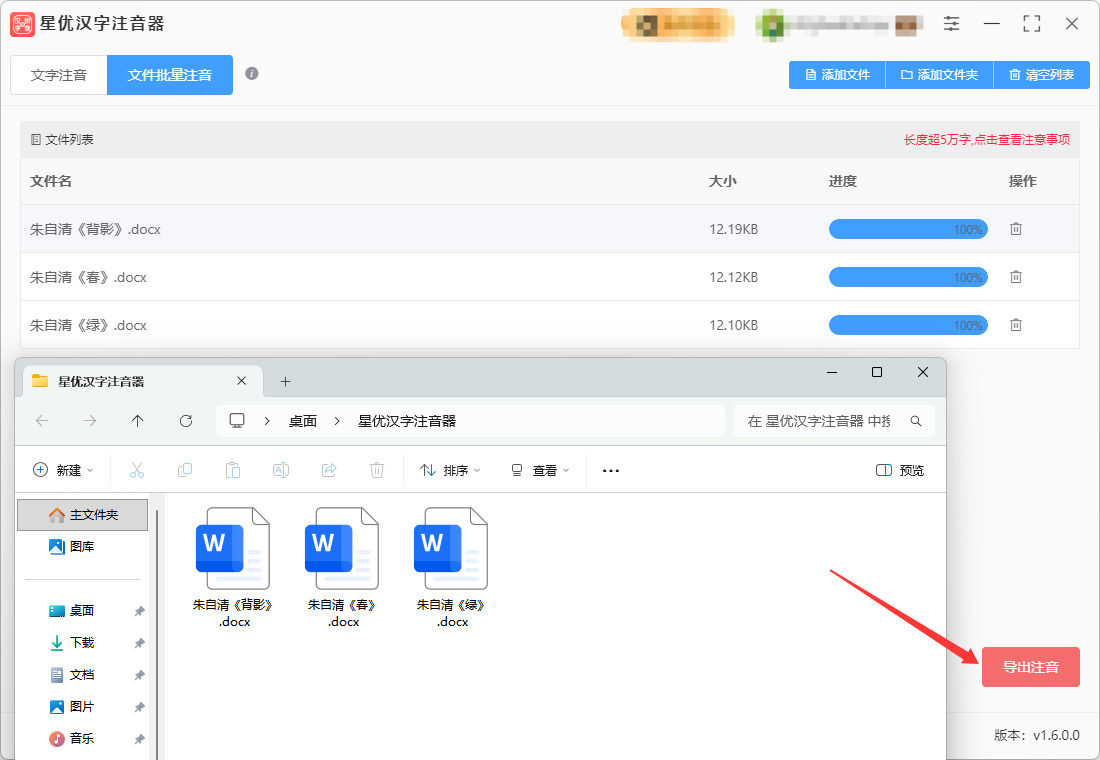
Task: Switch to the 文字注音 tab
Action: coord(59,75)
